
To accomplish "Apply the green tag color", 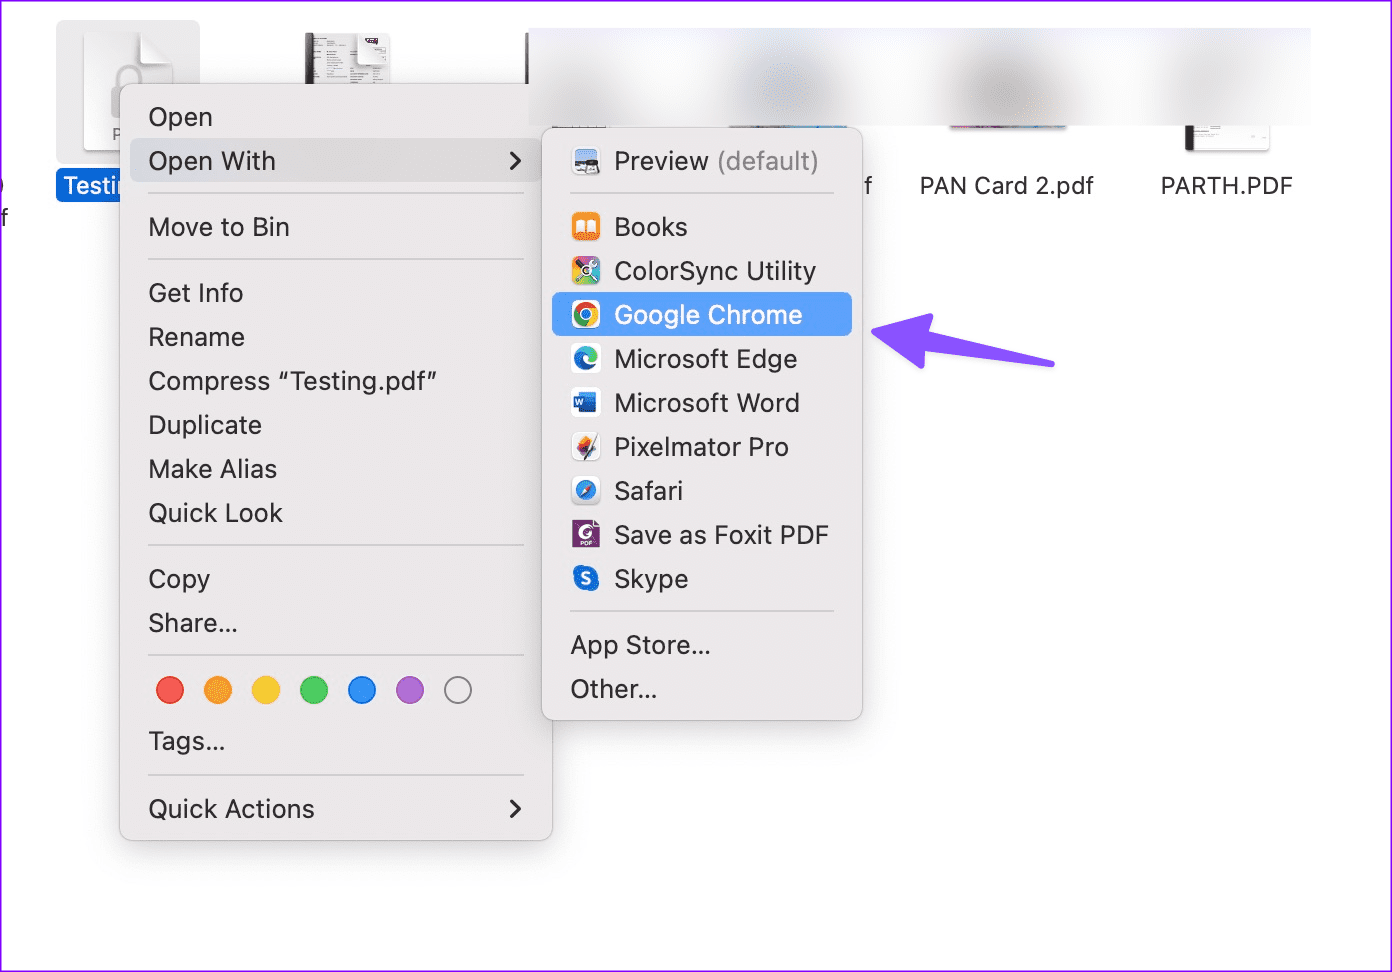I will (x=314, y=690).
